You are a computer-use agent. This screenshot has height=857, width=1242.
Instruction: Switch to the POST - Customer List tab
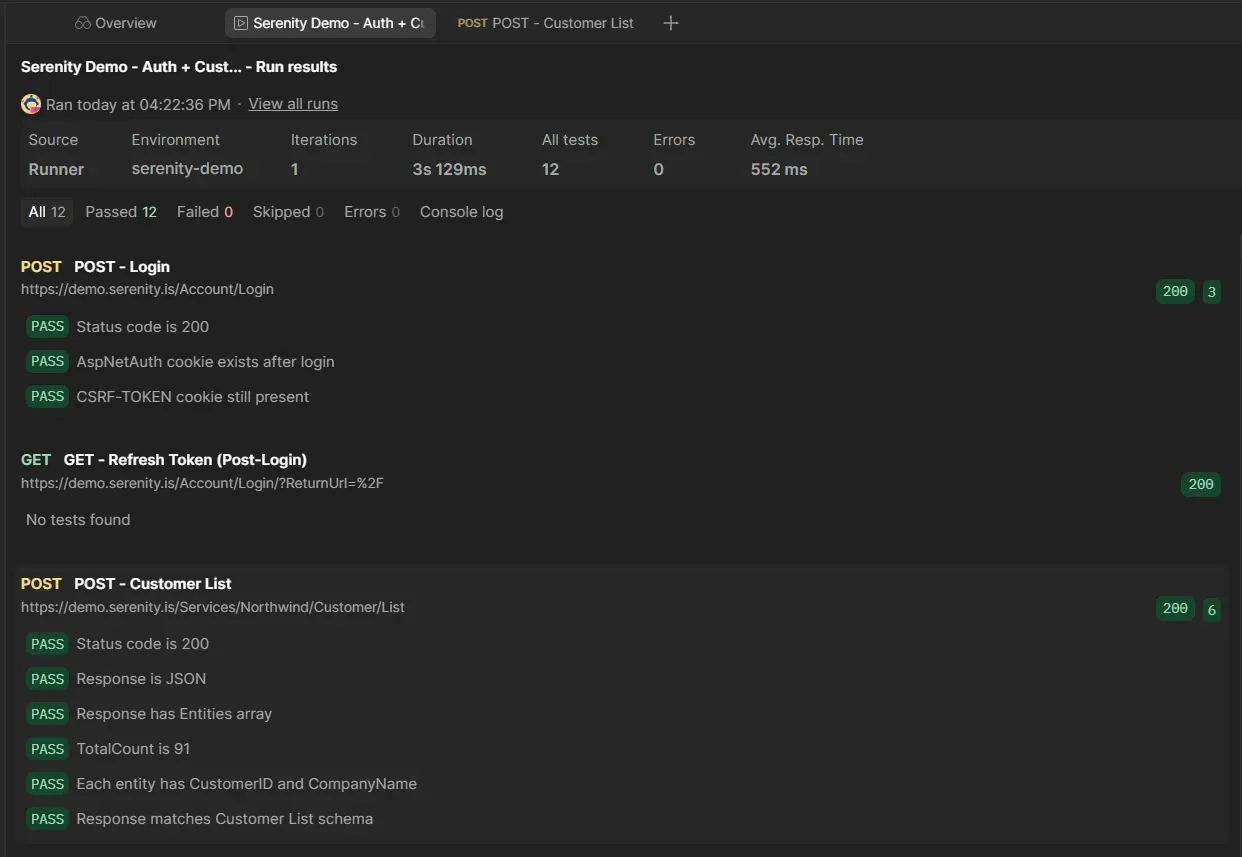[546, 23]
